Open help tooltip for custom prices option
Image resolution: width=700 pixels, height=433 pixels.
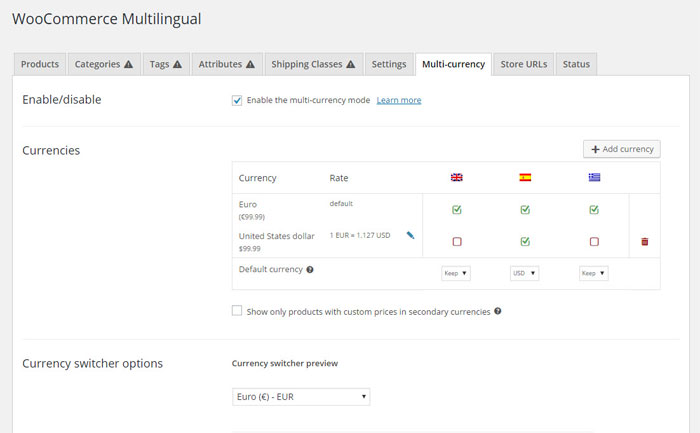[497, 311]
